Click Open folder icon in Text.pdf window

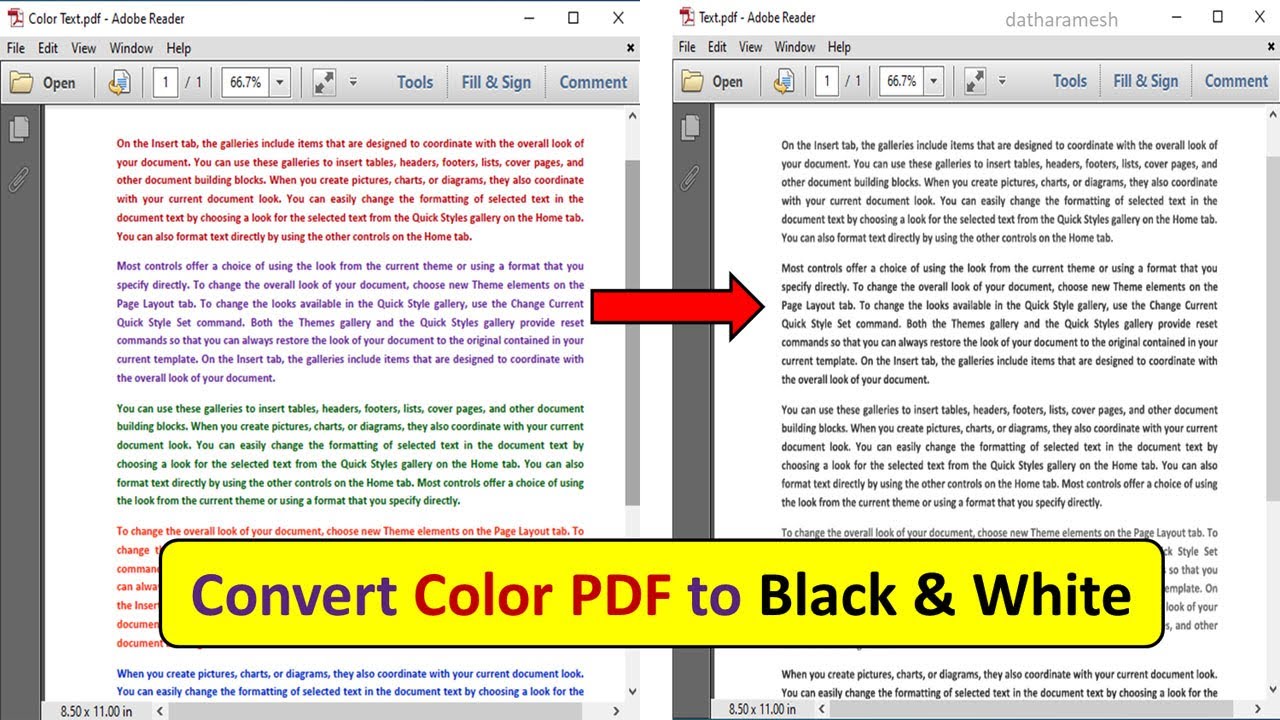click(692, 82)
